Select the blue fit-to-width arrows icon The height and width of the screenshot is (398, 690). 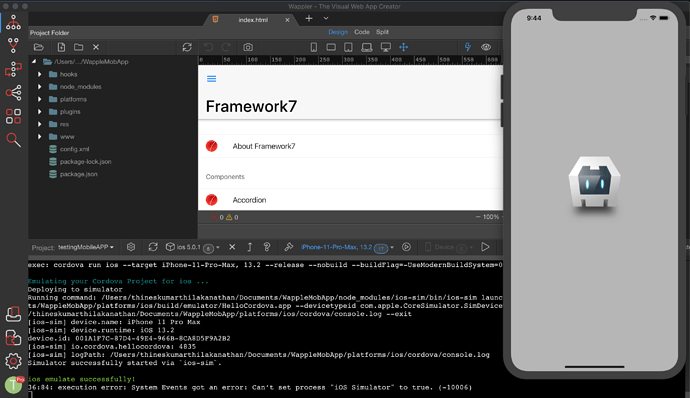404,47
